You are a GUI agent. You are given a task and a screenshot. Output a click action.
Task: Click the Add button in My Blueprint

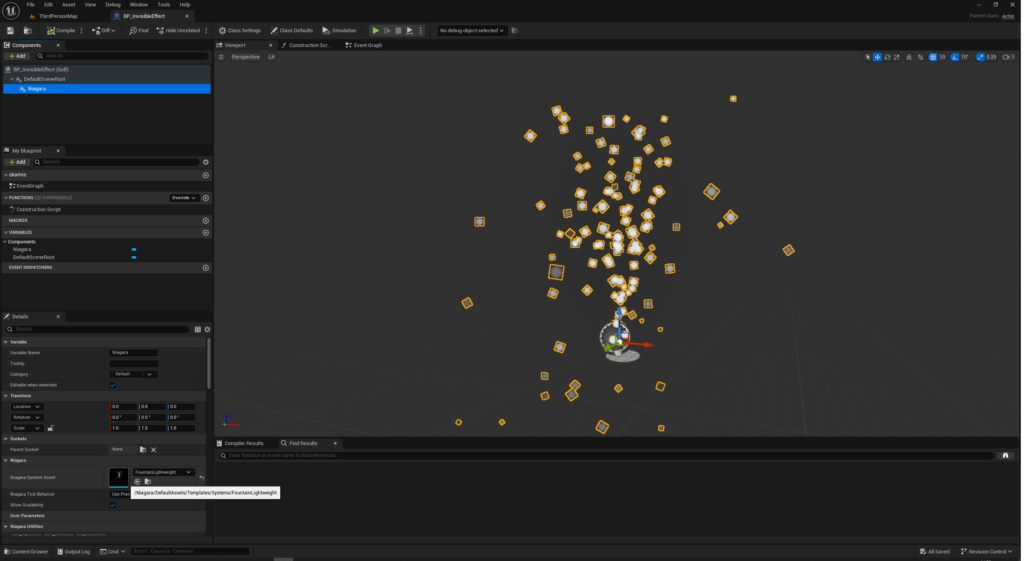tap(17, 162)
